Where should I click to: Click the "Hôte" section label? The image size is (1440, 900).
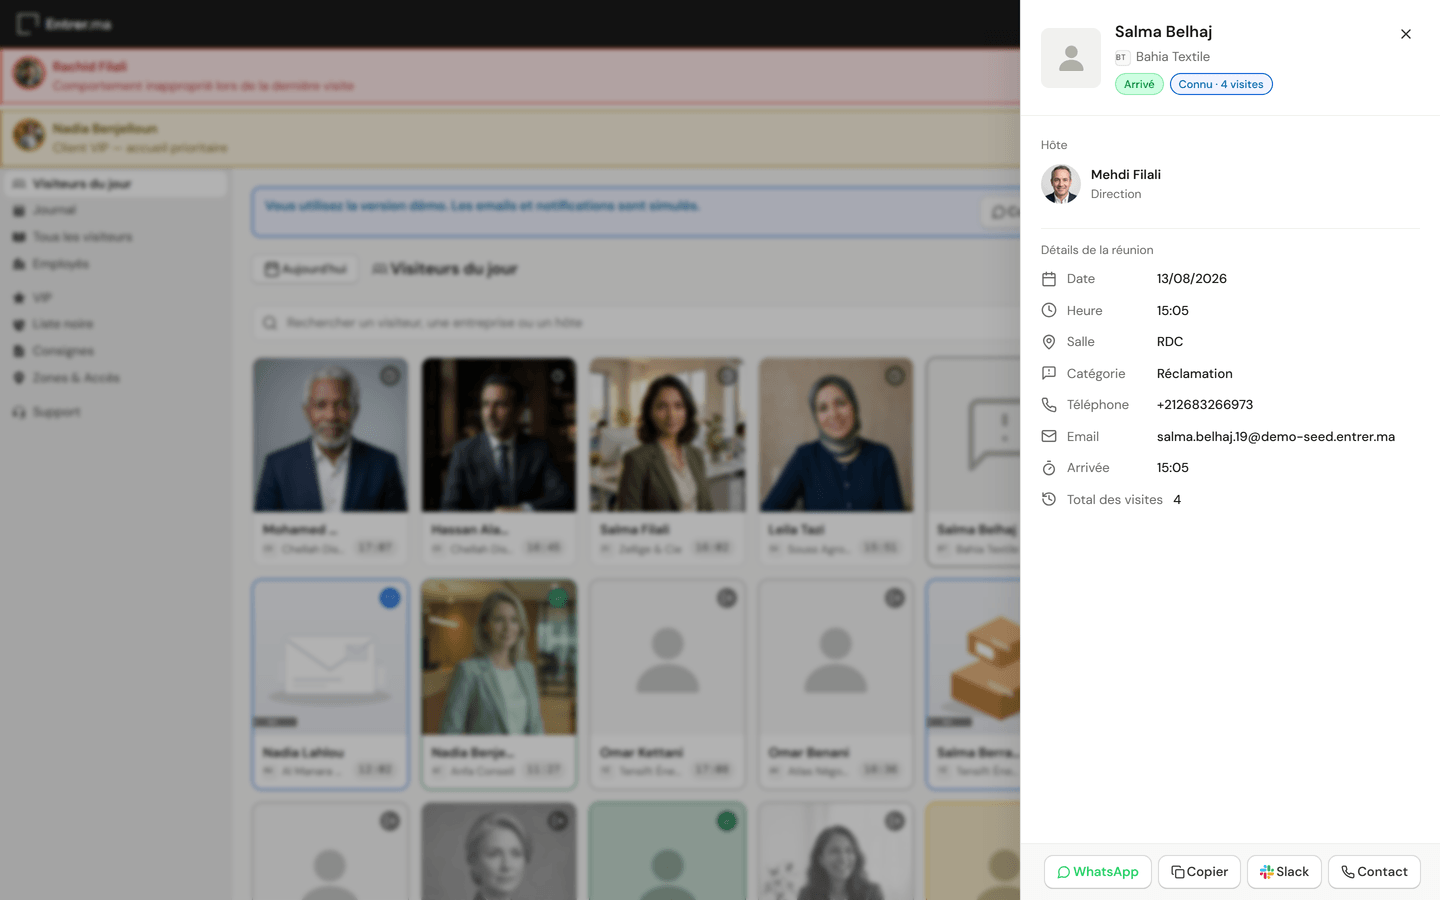pyautogui.click(x=1054, y=145)
